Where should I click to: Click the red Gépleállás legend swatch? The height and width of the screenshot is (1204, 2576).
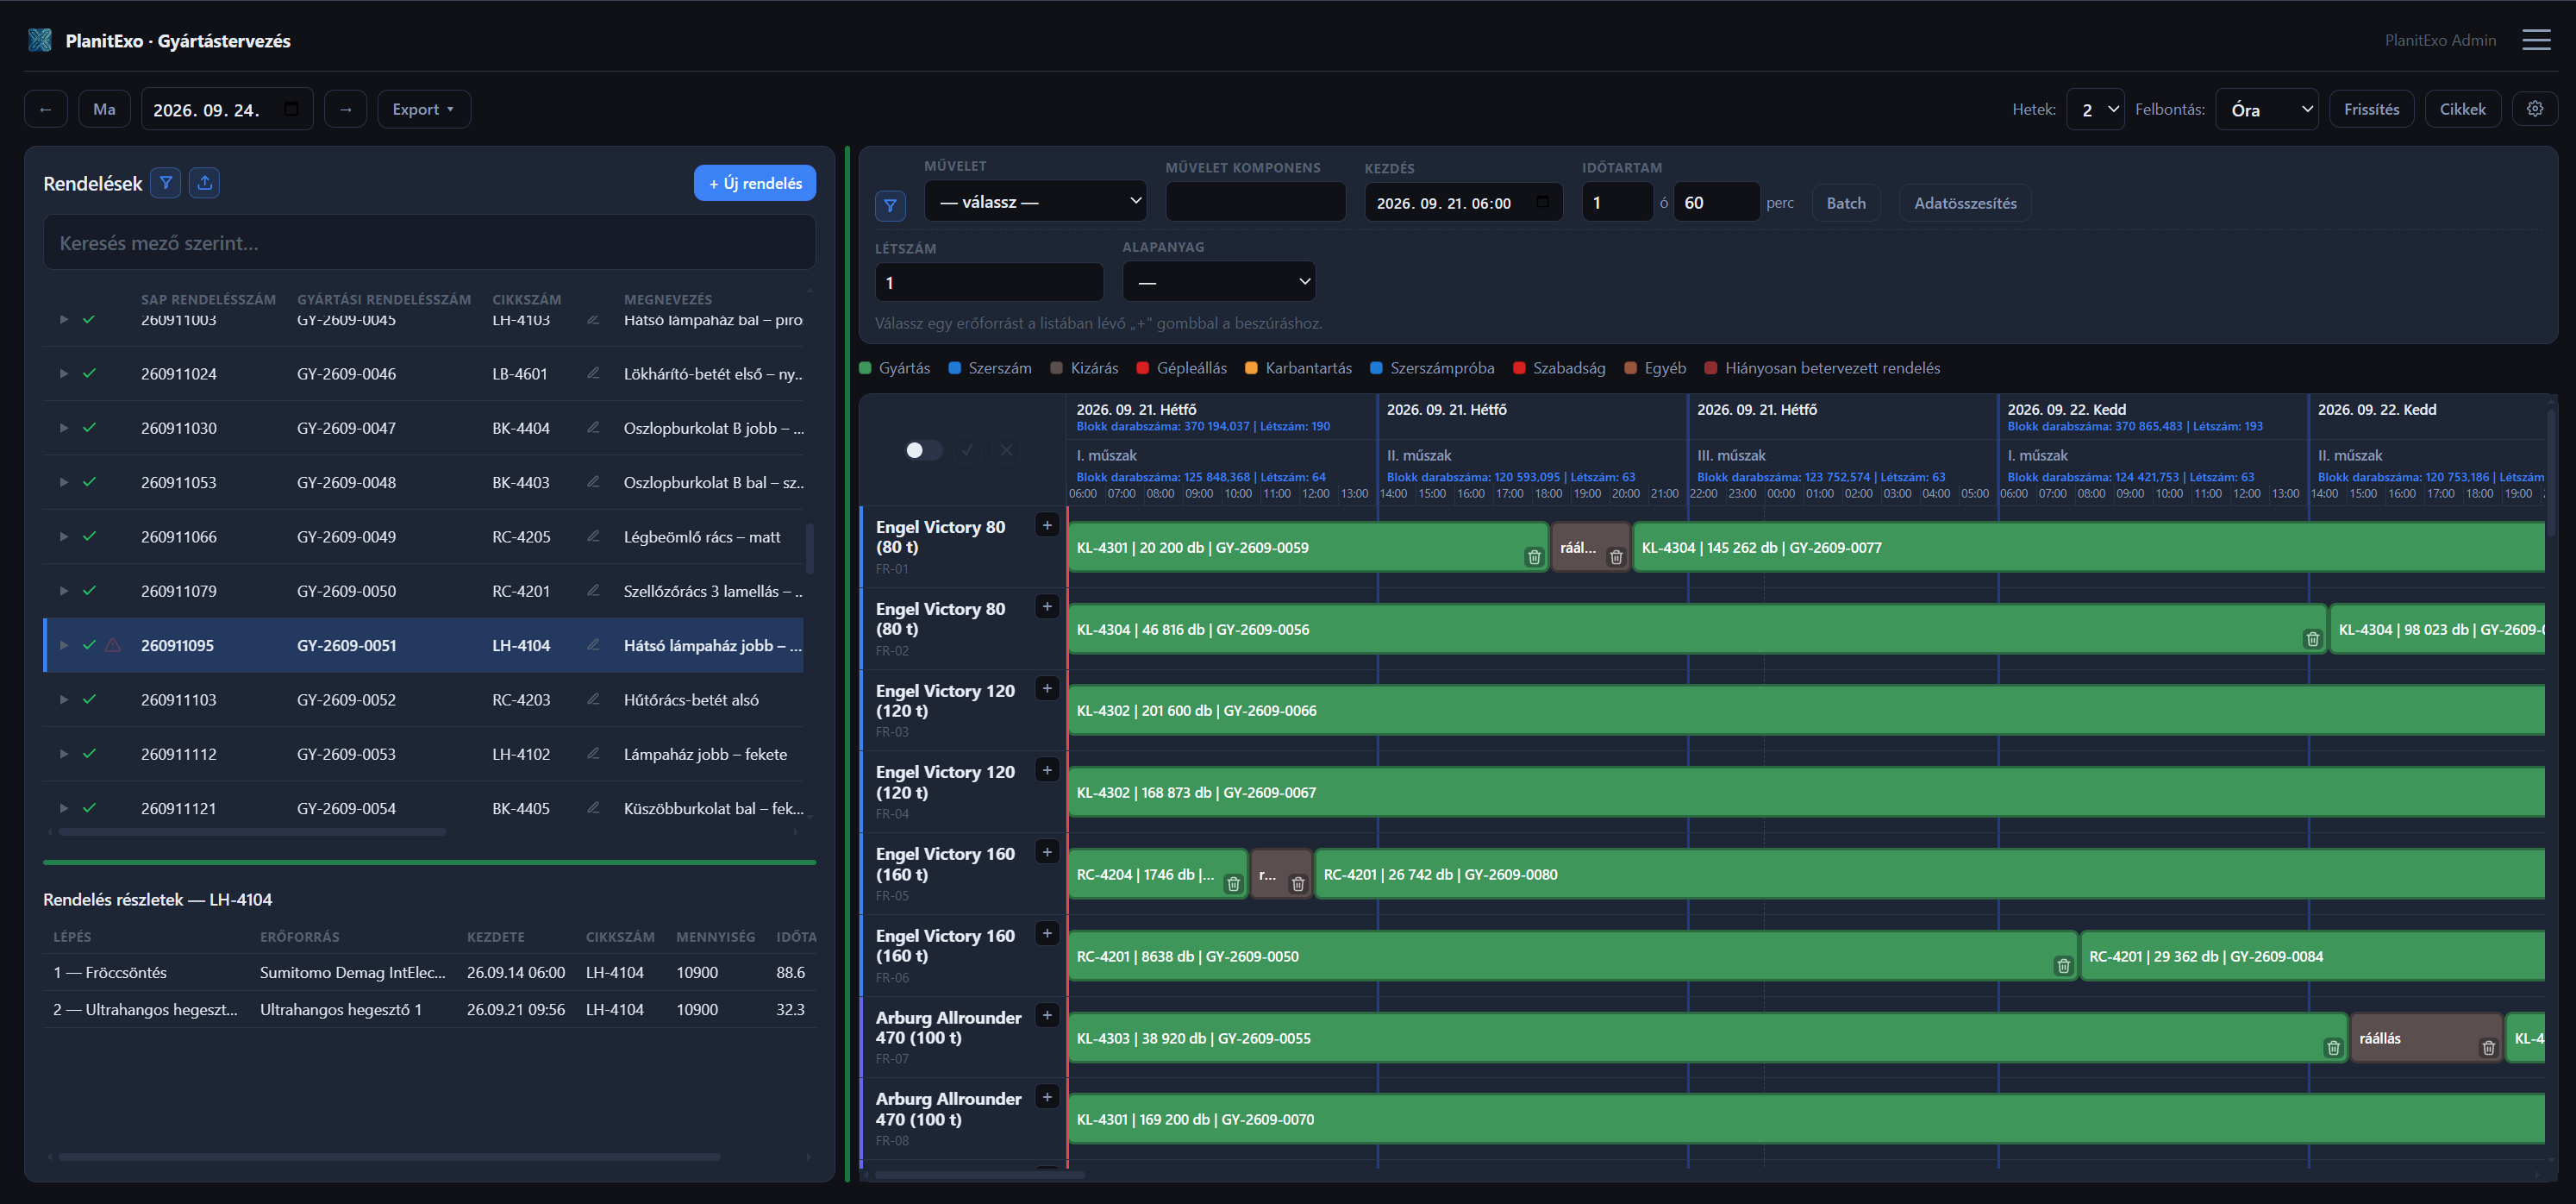pos(1143,368)
